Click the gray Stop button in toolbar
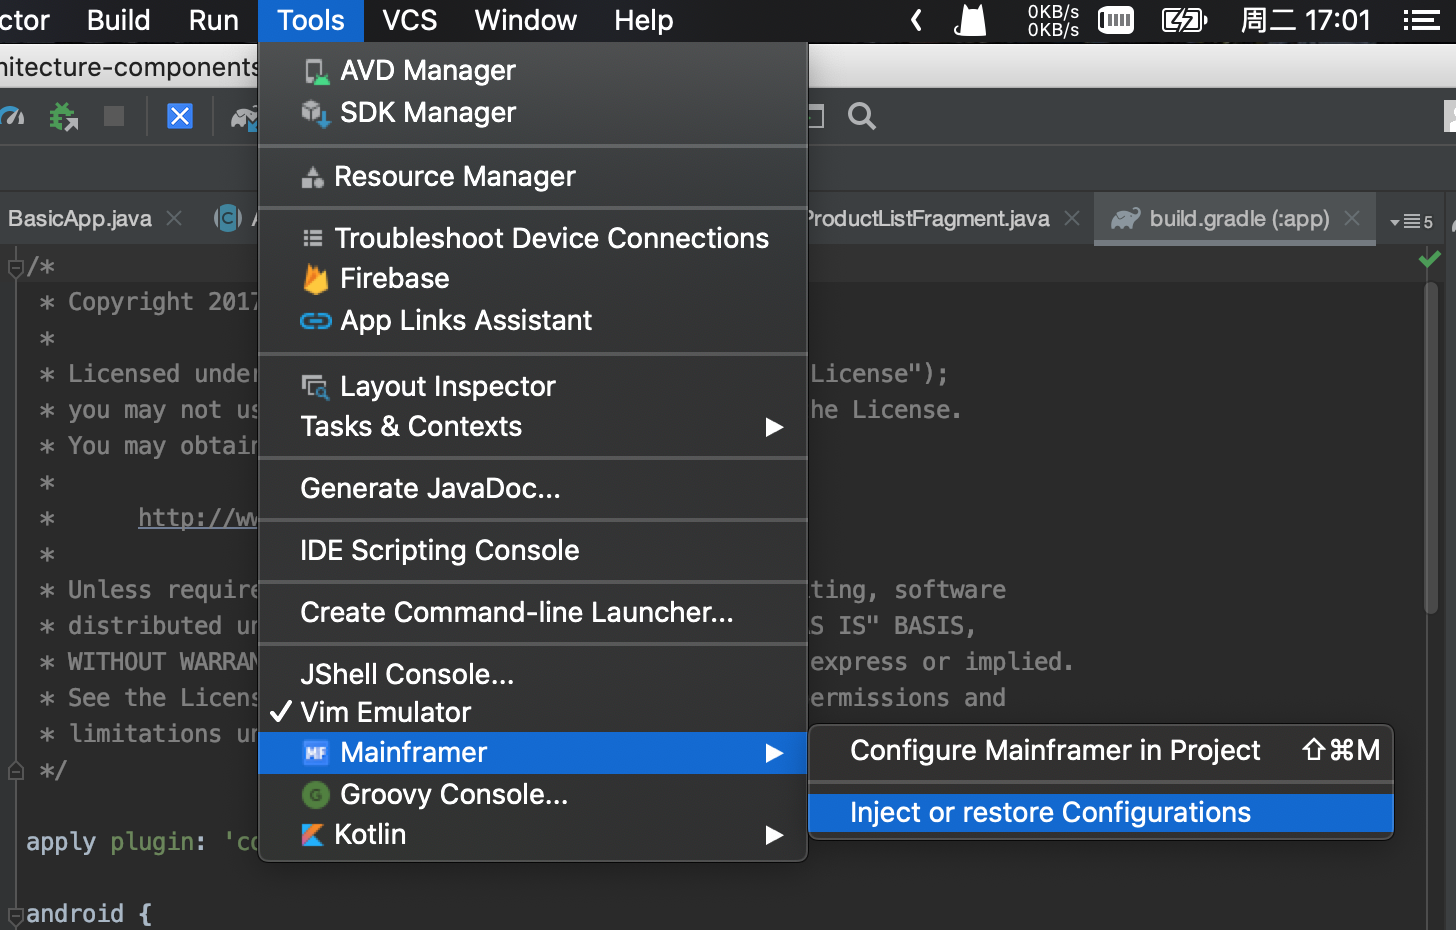Image resolution: width=1456 pixels, height=930 pixels. [x=114, y=117]
